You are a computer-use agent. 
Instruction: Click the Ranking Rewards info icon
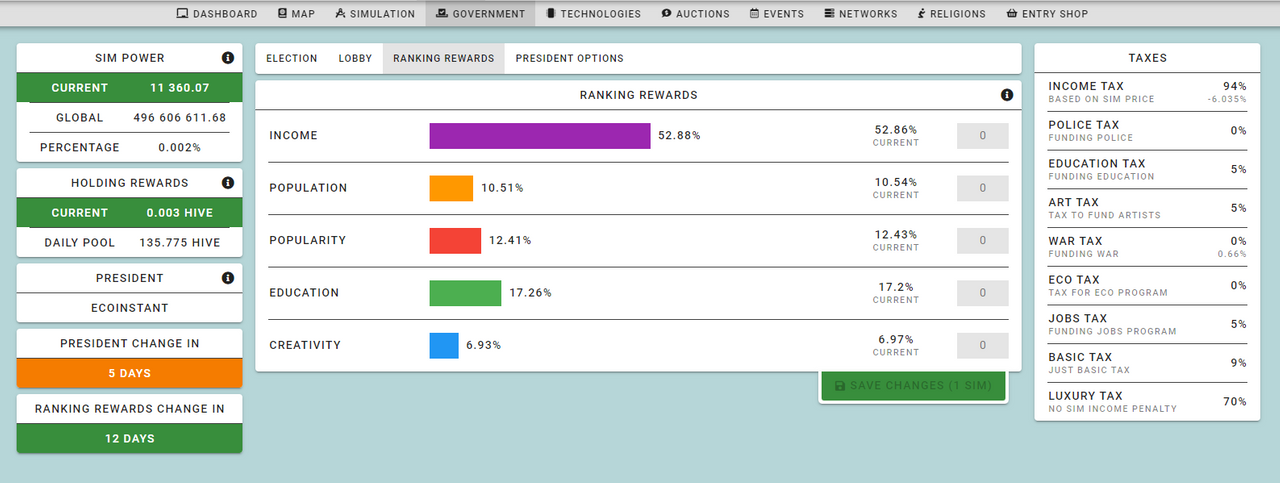1007,95
